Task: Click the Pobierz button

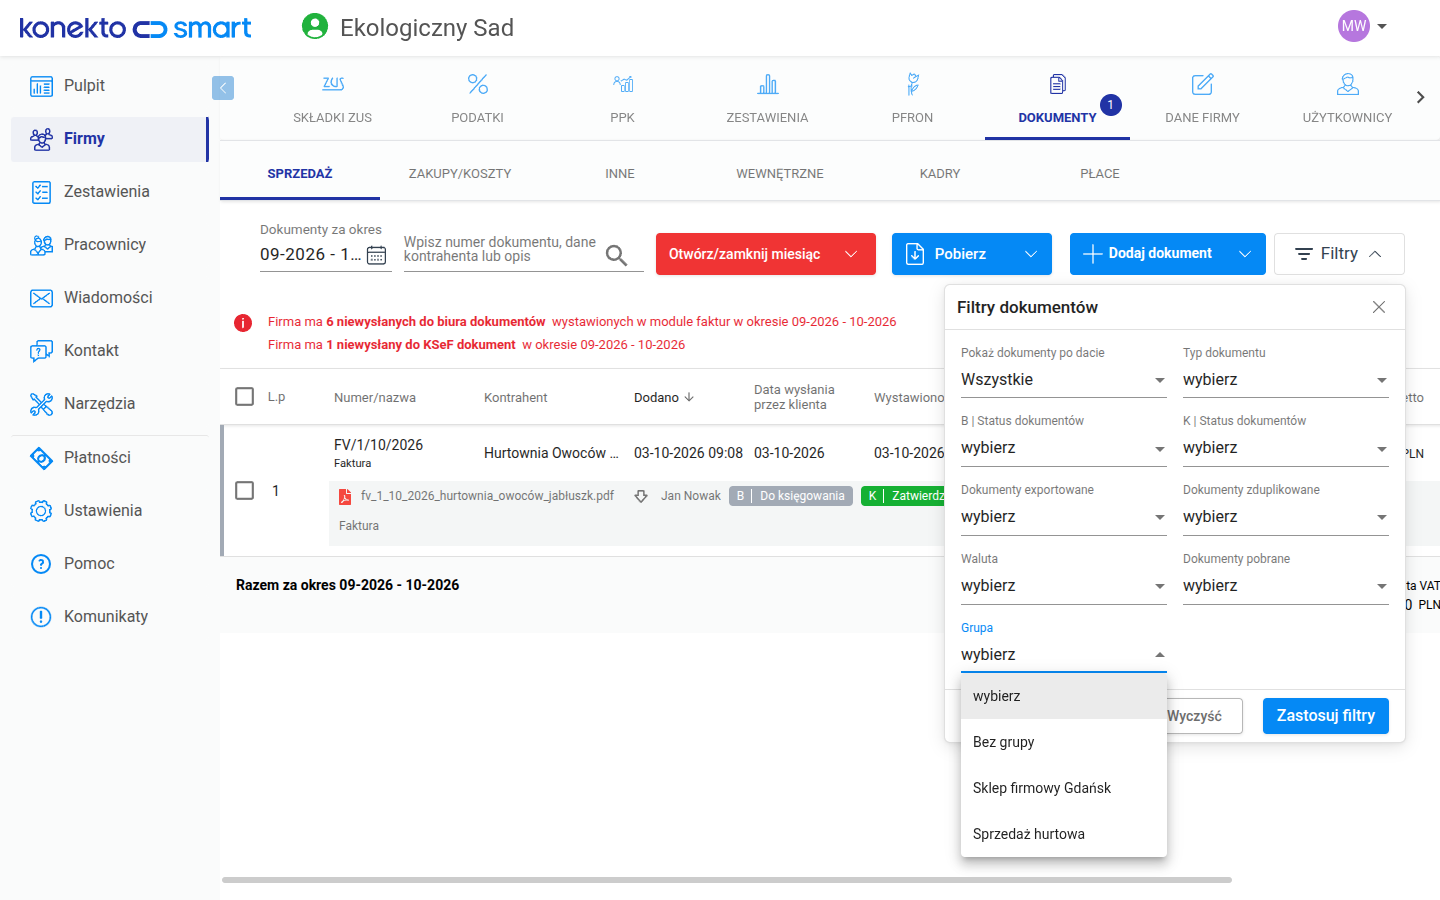Action: (x=972, y=254)
